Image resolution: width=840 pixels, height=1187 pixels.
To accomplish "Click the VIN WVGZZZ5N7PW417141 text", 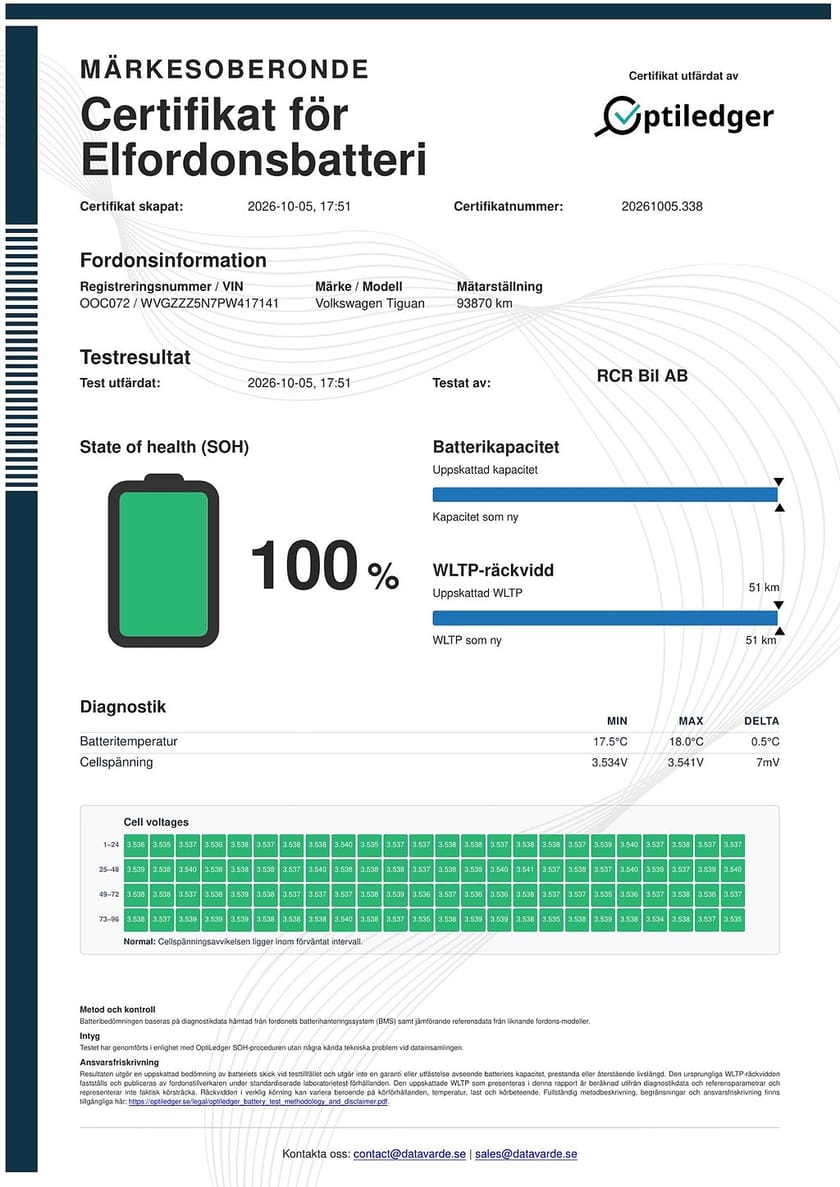I will click(x=210, y=303).
